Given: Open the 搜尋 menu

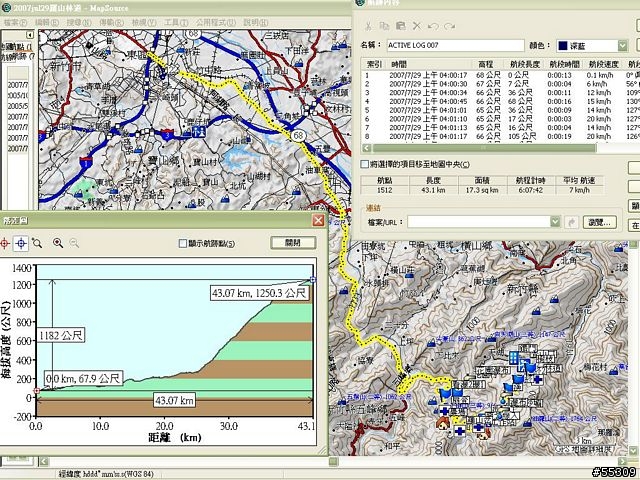Looking at the screenshot, I should pyautogui.click(x=79, y=22).
